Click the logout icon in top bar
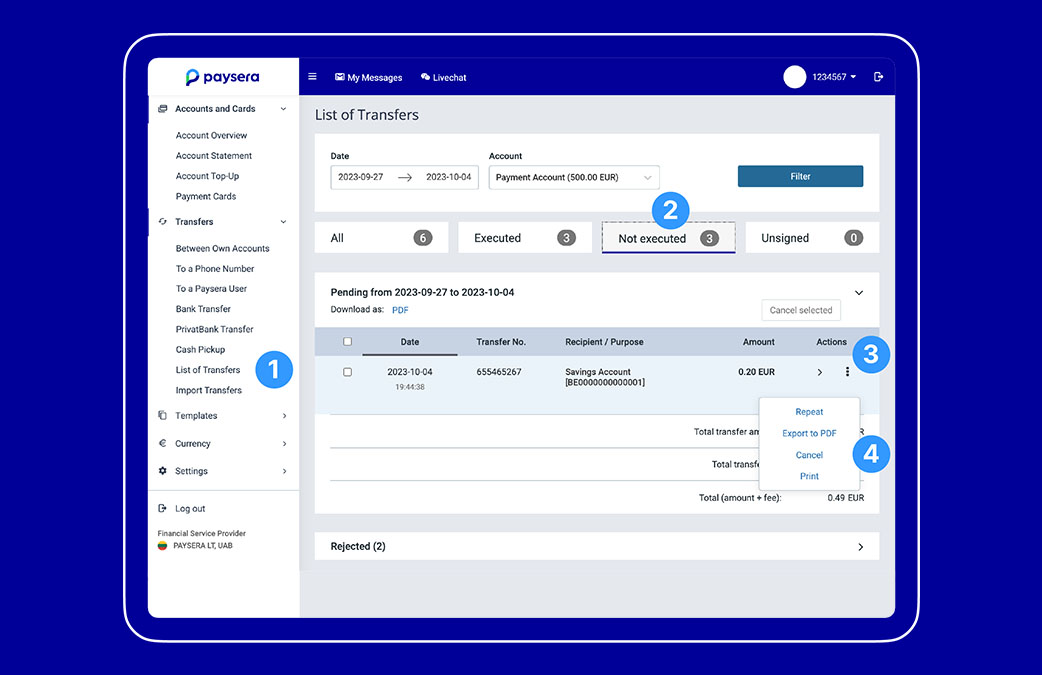The height and width of the screenshot is (675, 1042). pos(878,77)
